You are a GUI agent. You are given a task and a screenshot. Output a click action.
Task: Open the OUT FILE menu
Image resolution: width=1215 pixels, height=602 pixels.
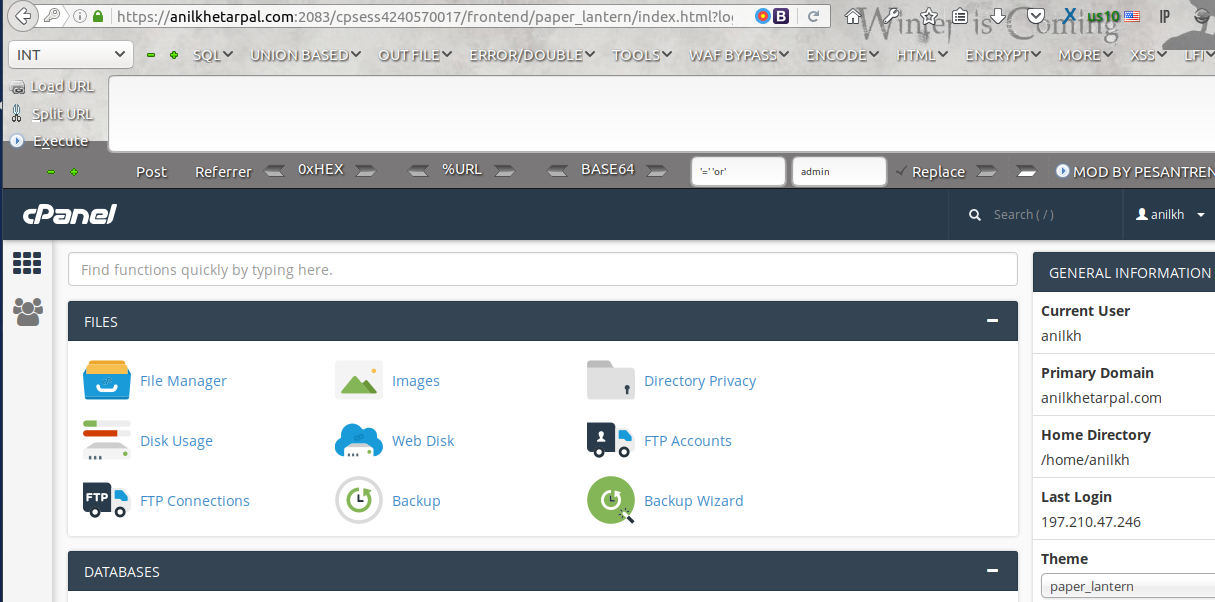pos(415,55)
